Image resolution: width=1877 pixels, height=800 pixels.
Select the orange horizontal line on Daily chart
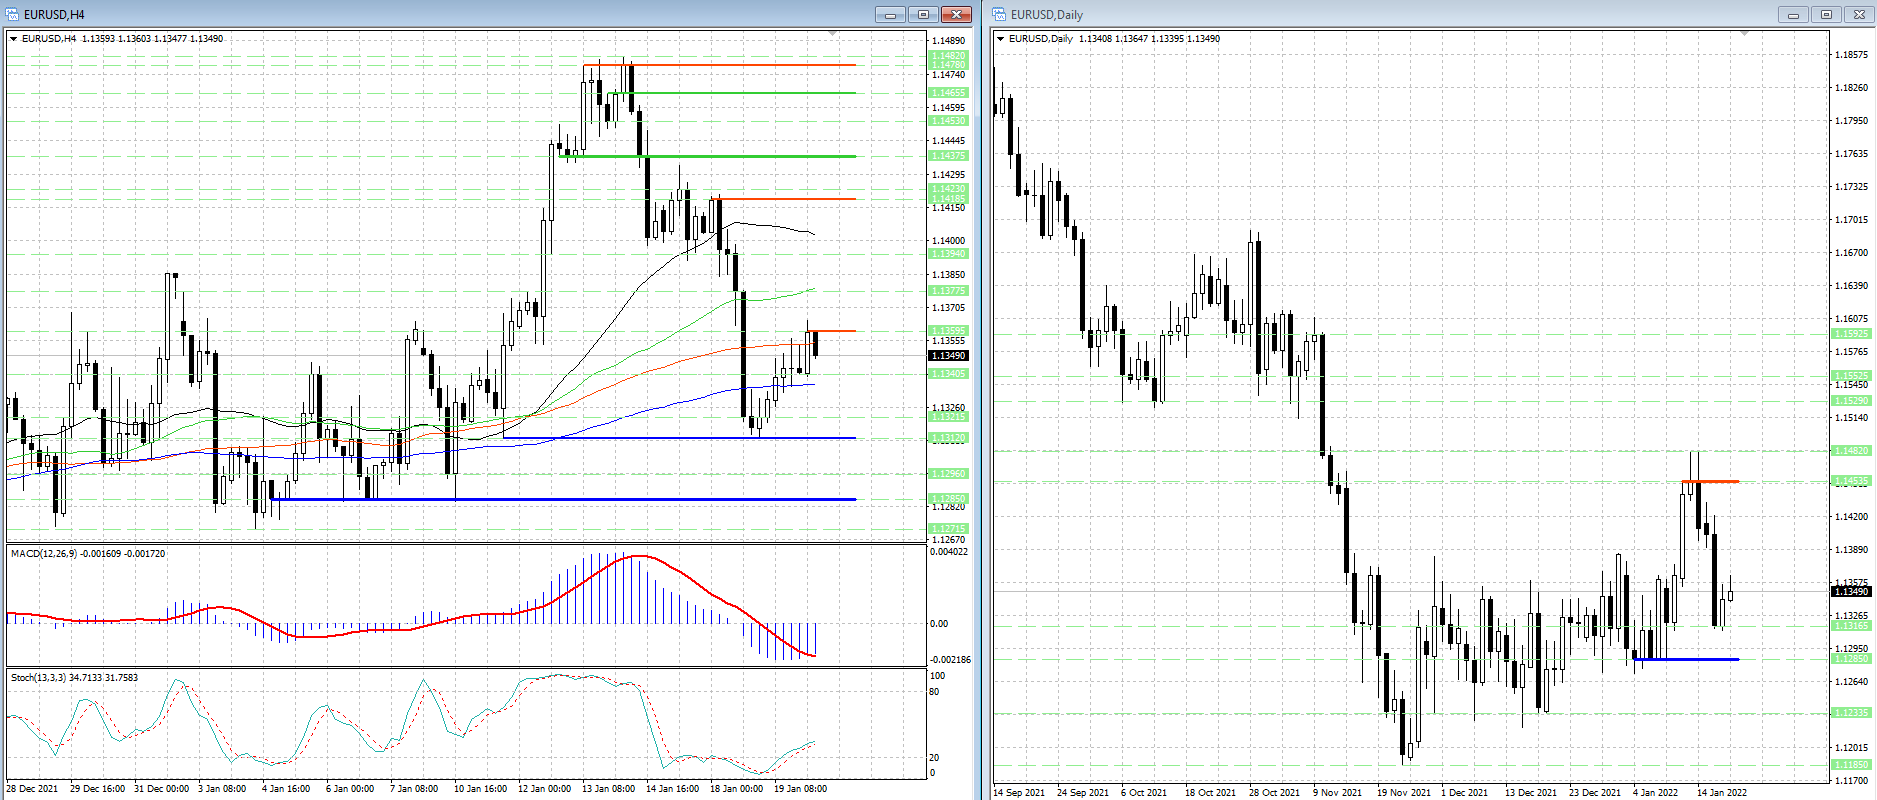[x=1712, y=482]
